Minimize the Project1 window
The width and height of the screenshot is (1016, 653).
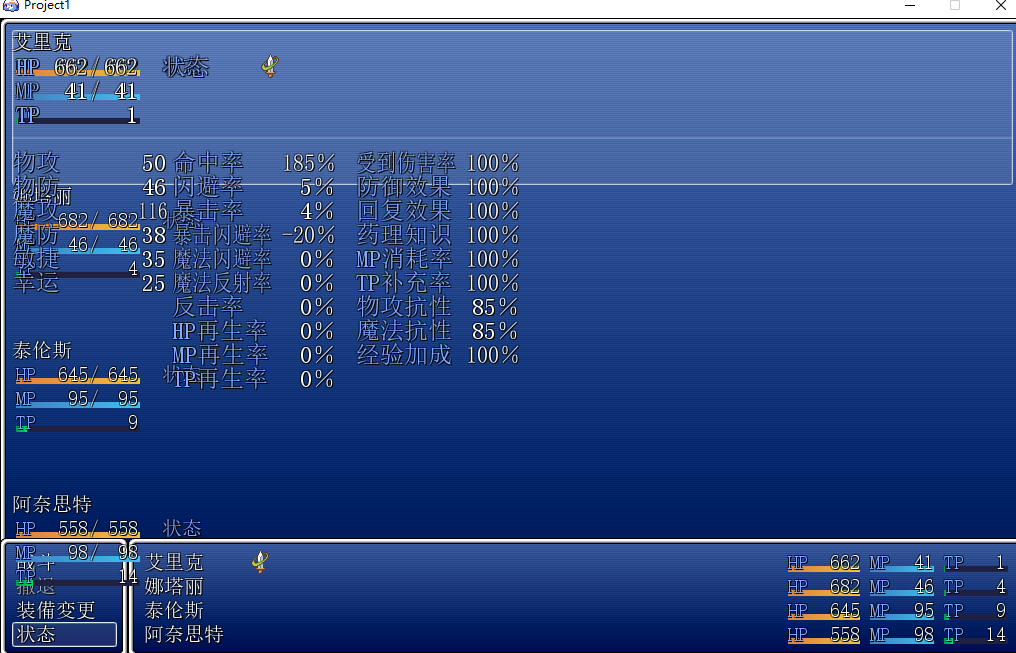point(910,5)
